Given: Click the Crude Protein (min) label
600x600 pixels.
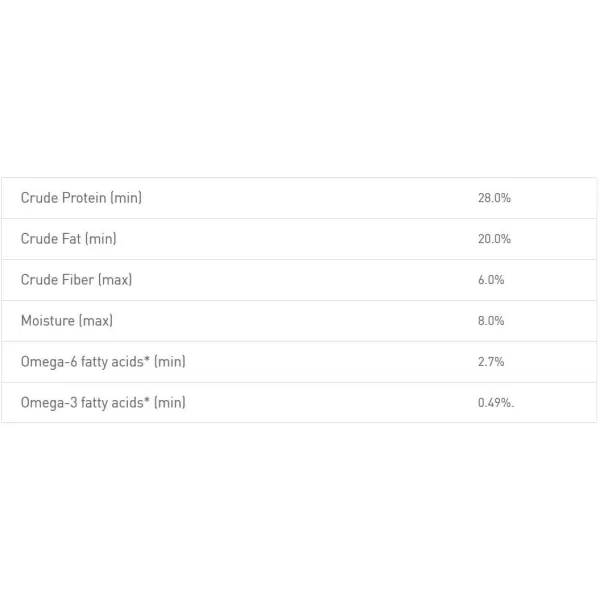Looking at the screenshot, I should coord(81,198).
